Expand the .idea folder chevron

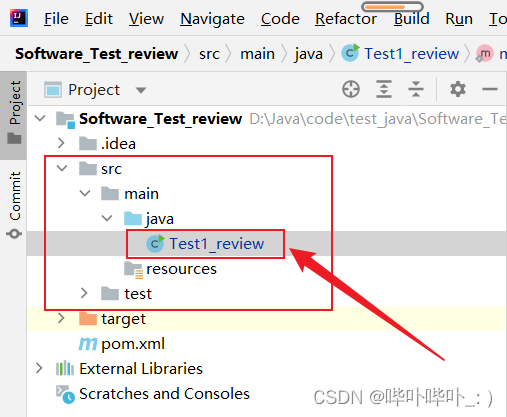tap(61, 143)
